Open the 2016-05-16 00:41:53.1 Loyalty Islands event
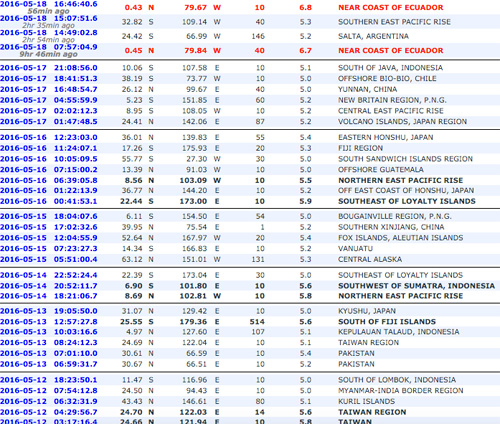 tap(49, 201)
